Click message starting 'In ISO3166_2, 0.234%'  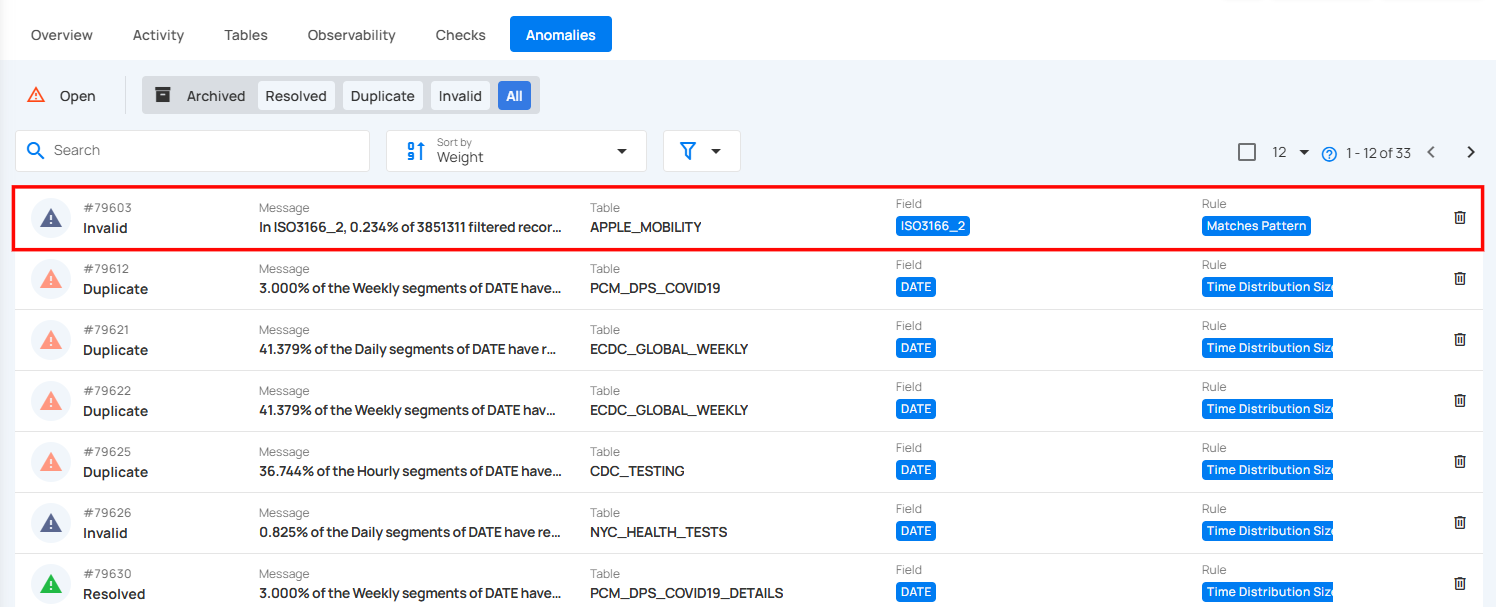410,227
